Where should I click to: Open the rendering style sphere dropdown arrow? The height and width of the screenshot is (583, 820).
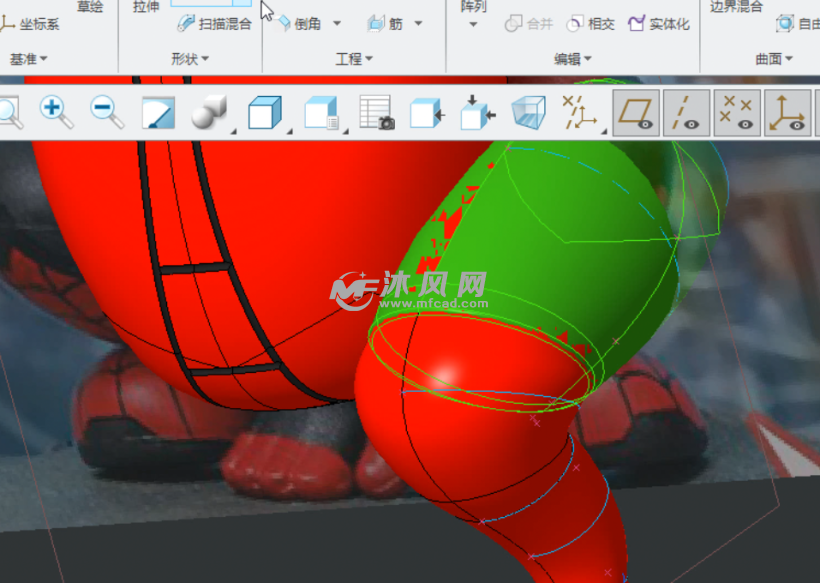(x=234, y=132)
